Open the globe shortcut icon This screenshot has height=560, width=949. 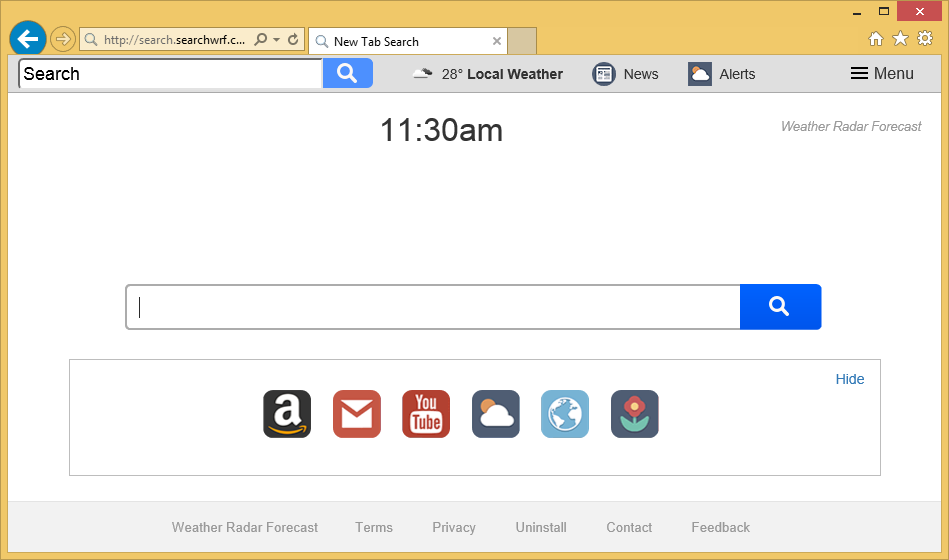coord(565,414)
